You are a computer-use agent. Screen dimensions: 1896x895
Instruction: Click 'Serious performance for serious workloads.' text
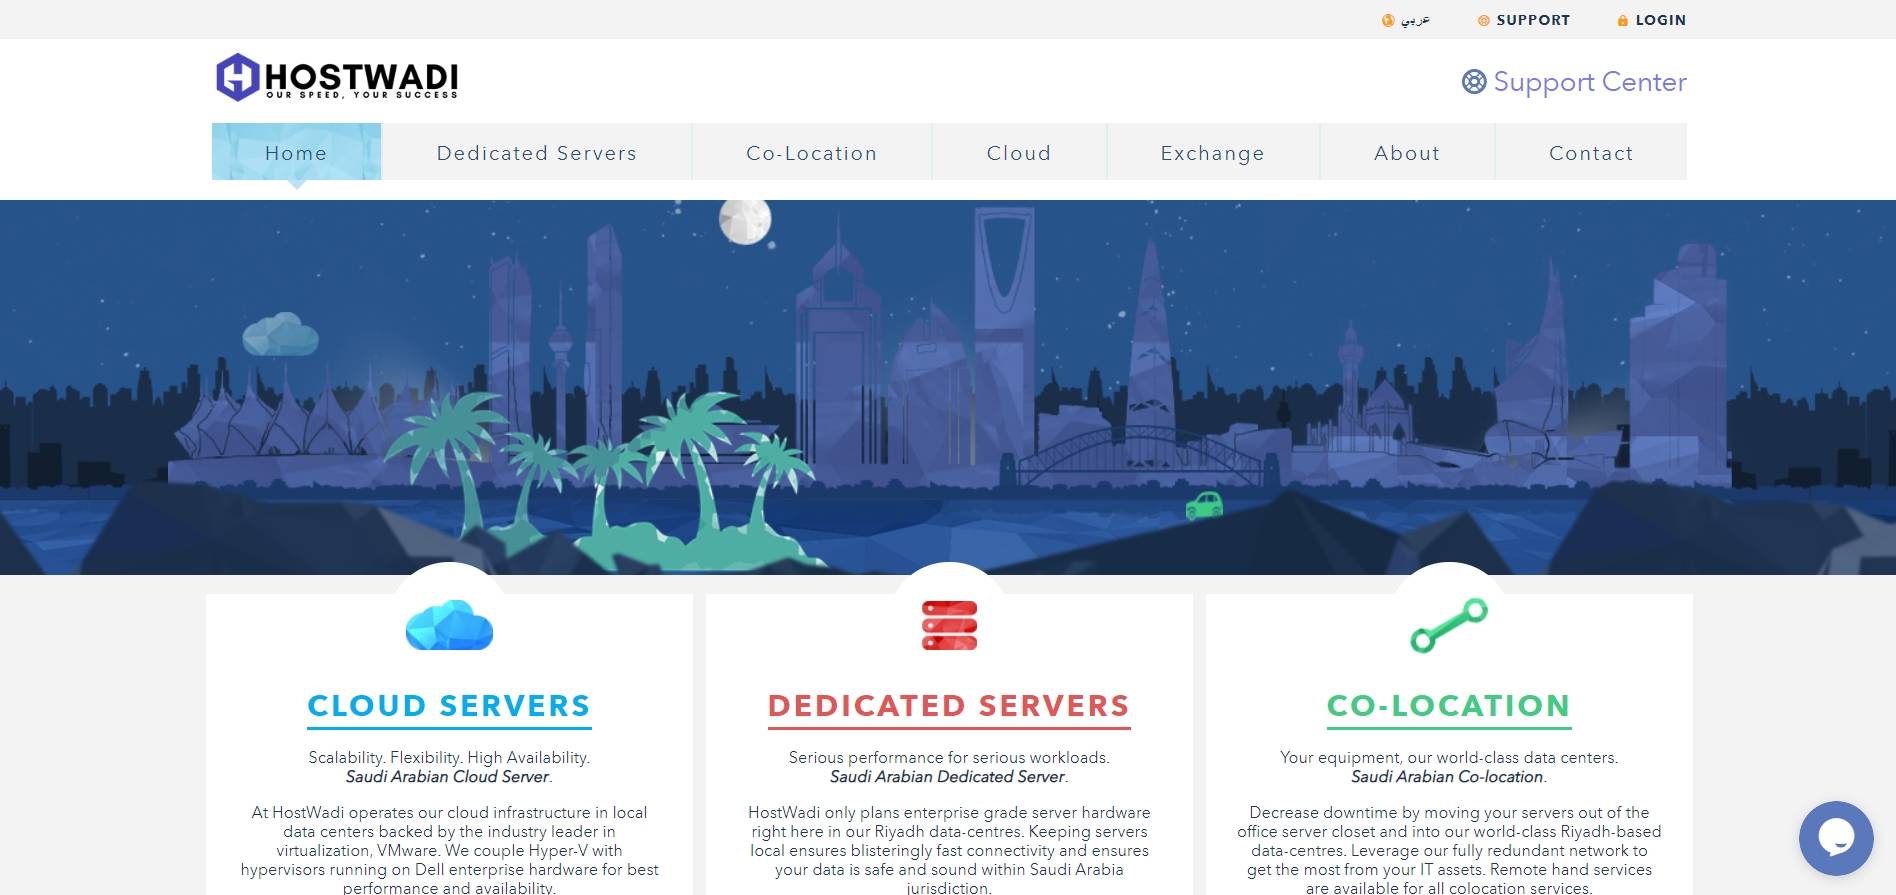949,757
